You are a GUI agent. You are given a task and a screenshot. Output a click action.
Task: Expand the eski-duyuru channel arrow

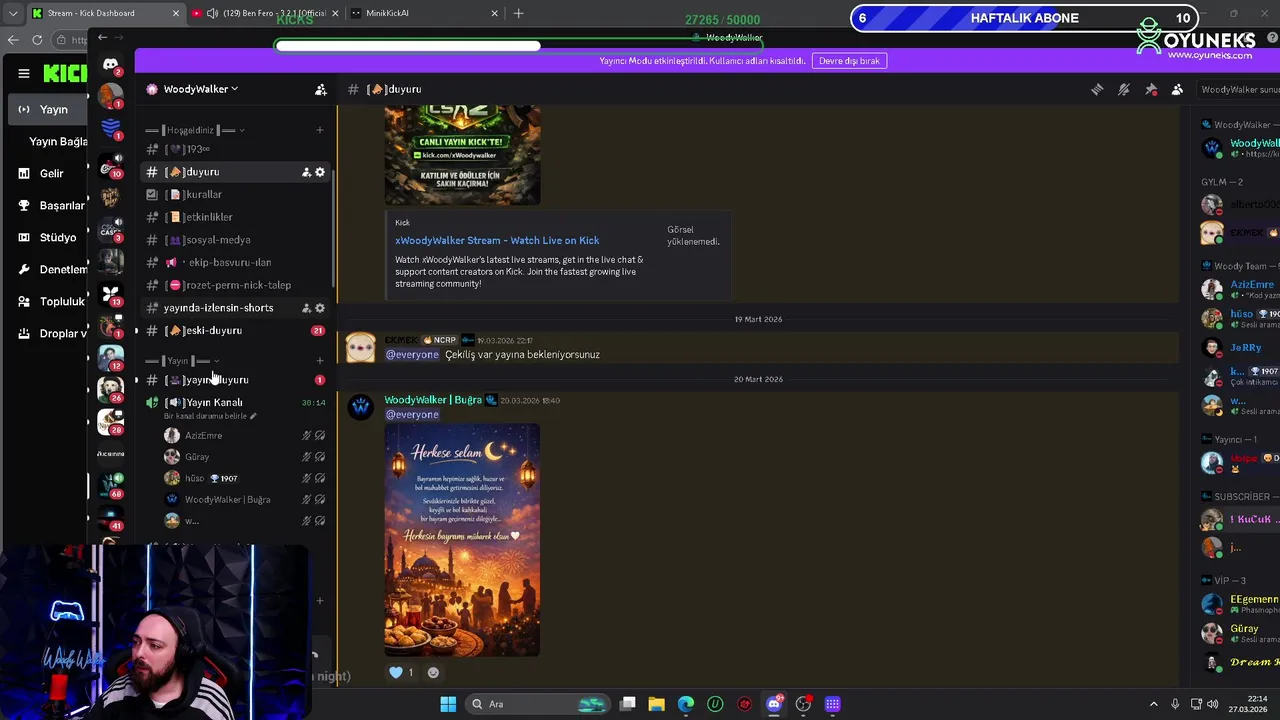pyautogui.click(x=137, y=330)
